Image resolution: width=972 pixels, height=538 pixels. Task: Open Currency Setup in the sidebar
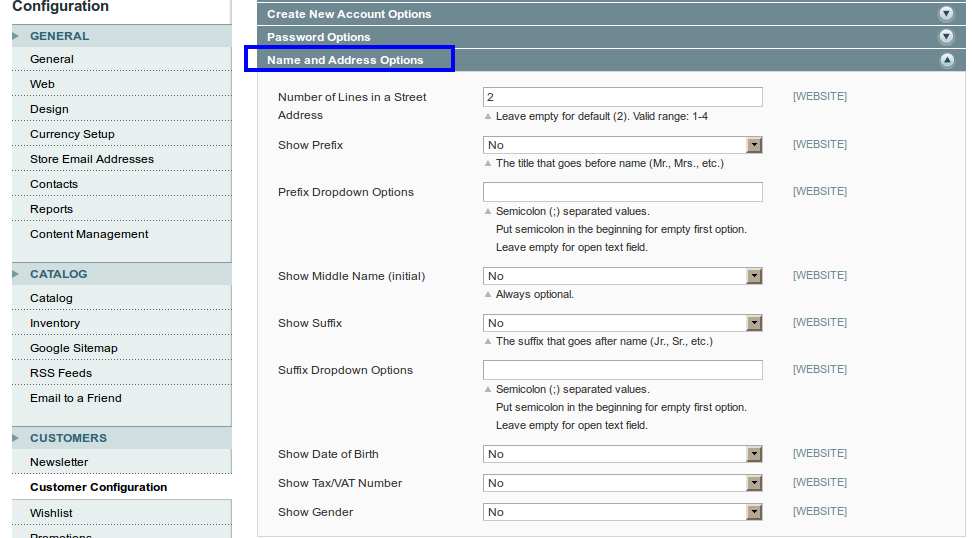click(x=72, y=134)
